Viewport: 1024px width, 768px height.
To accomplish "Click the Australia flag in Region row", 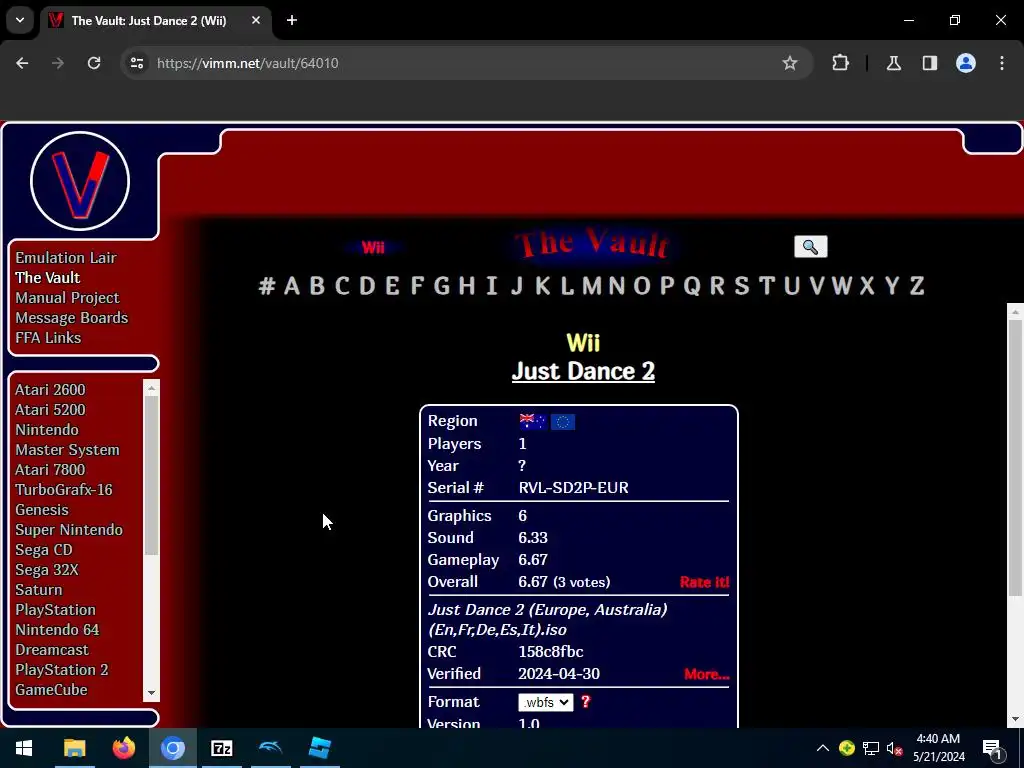I will click(x=532, y=421).
